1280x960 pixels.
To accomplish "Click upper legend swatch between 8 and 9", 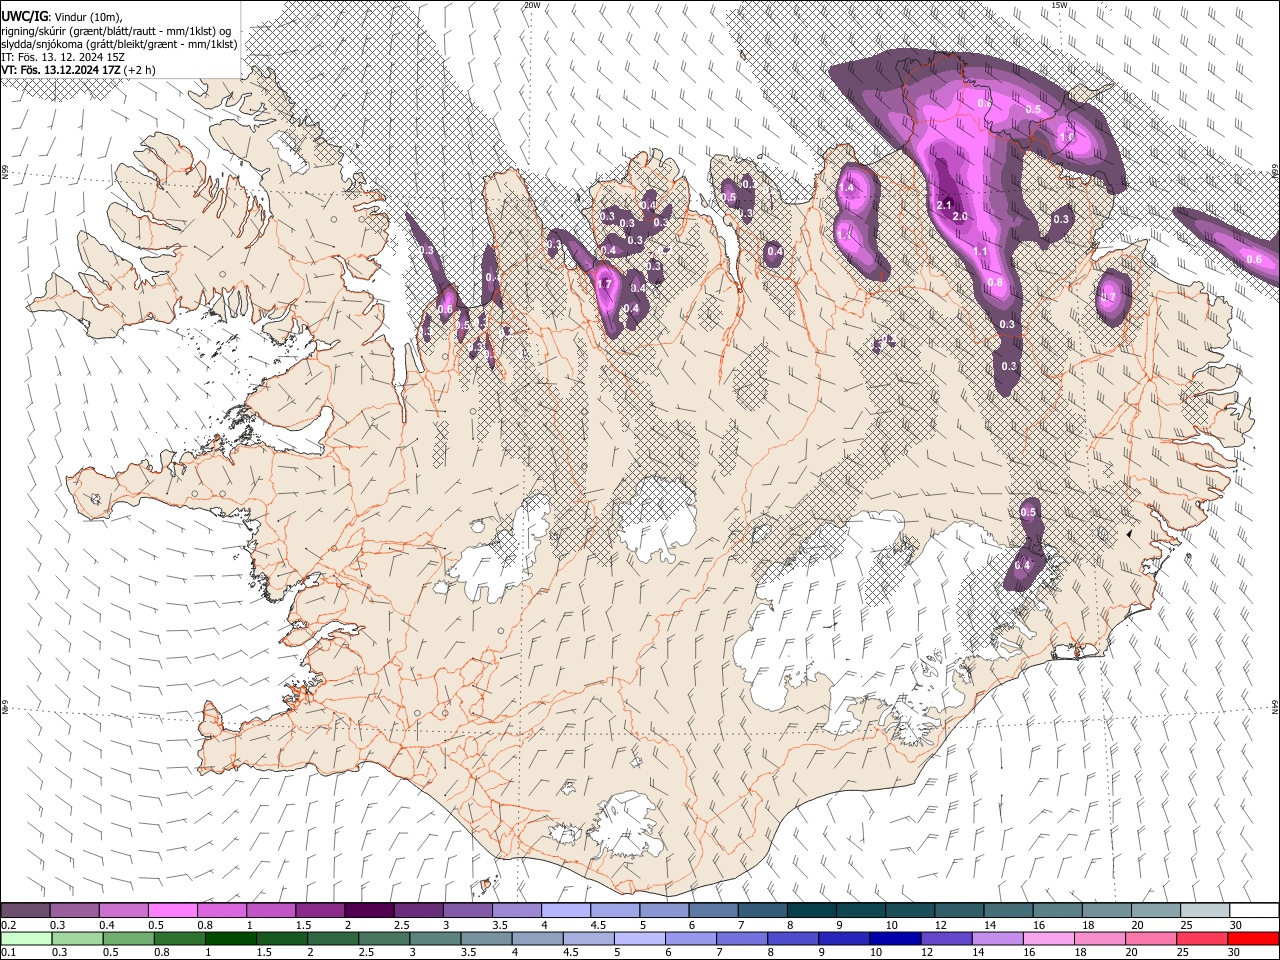I will tap(812, 911).
